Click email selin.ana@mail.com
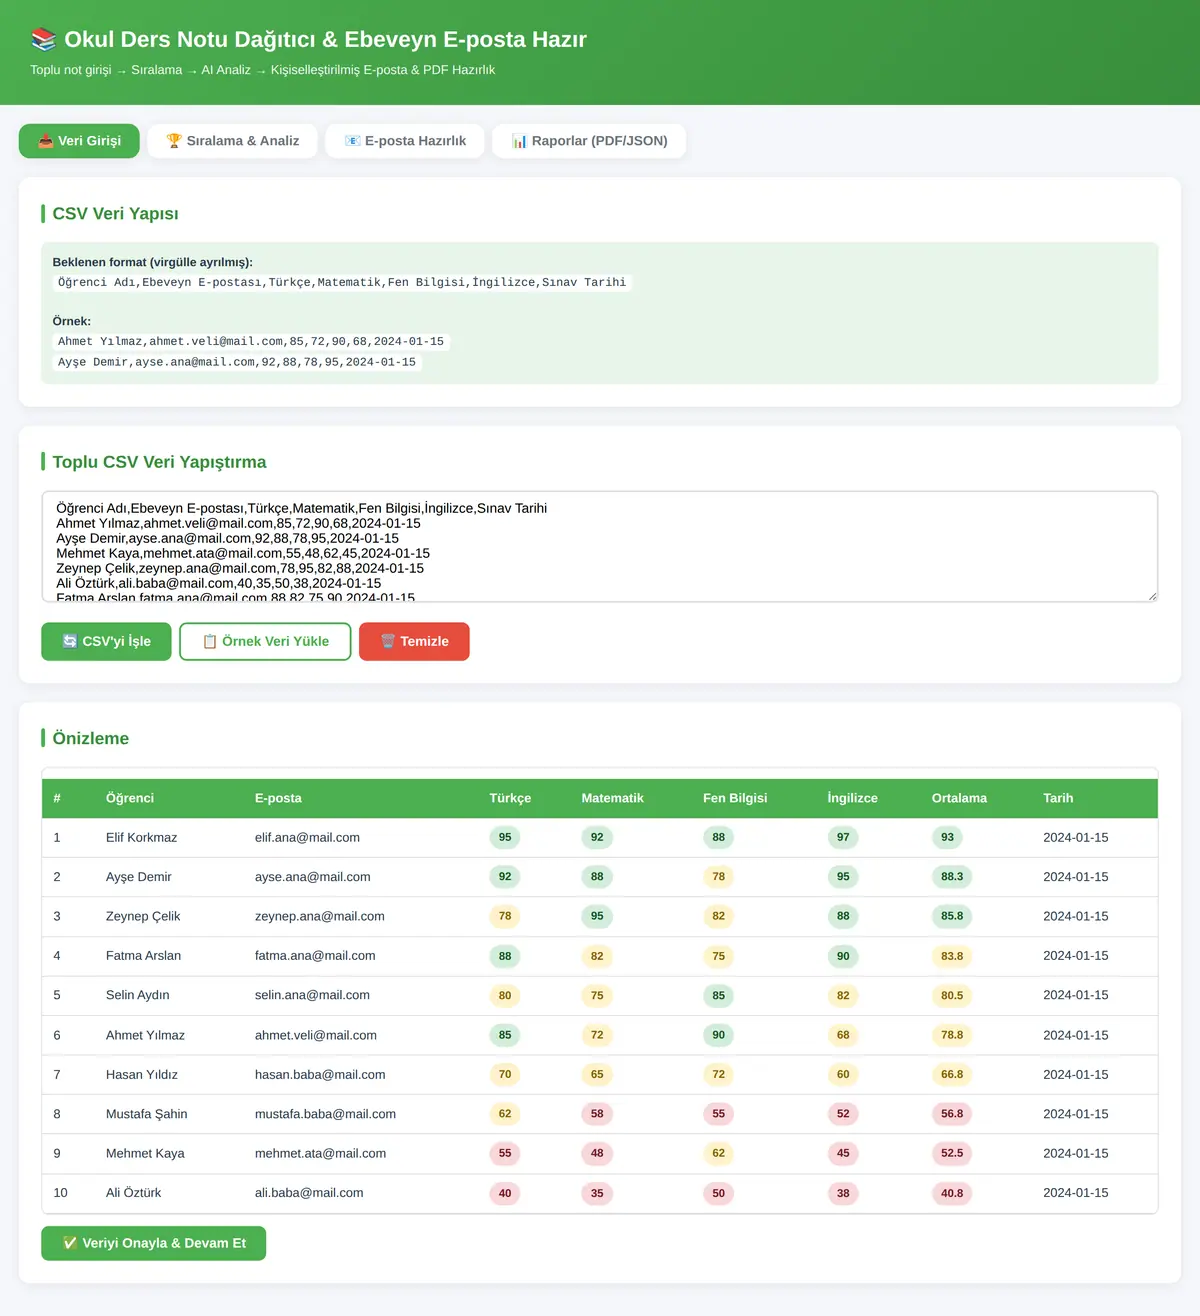The width and height of the screenshot is (1200, 1316). pos(312,995)
